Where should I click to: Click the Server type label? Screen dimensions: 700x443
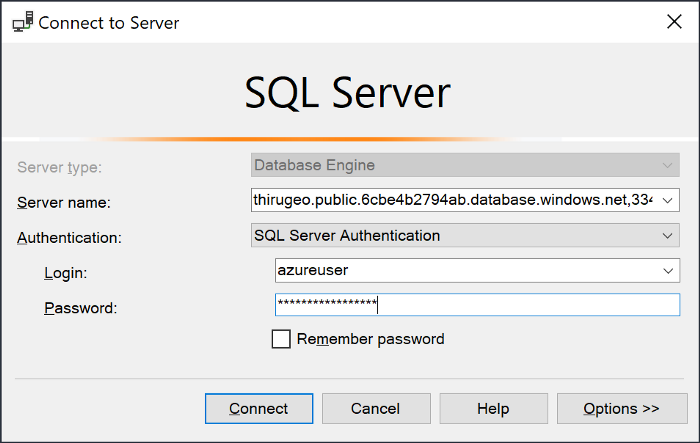(59, 167)
